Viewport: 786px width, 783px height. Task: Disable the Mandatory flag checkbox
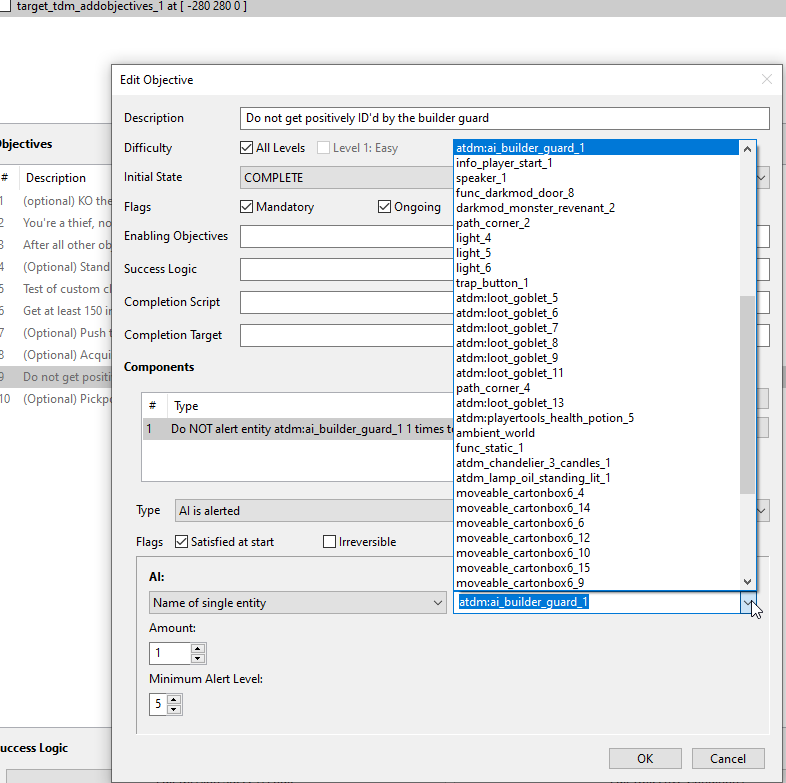[247, 207]
